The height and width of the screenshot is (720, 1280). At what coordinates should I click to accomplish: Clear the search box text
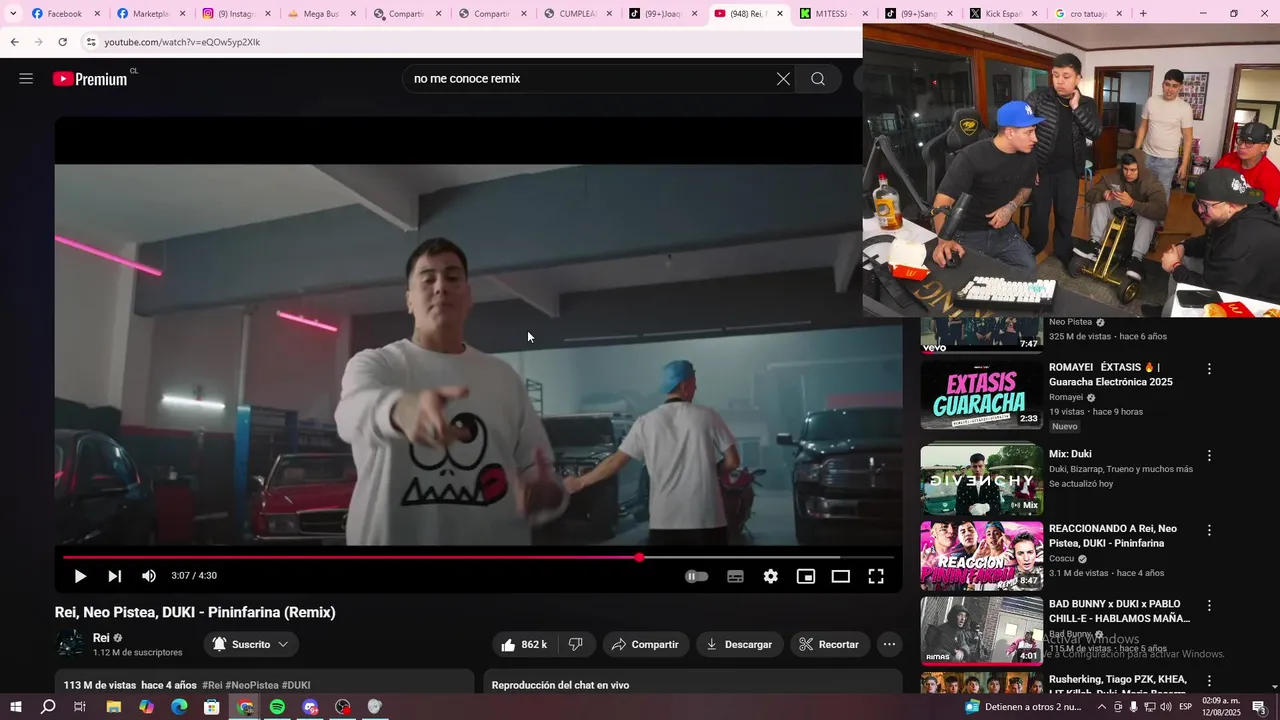click(783, 79)
